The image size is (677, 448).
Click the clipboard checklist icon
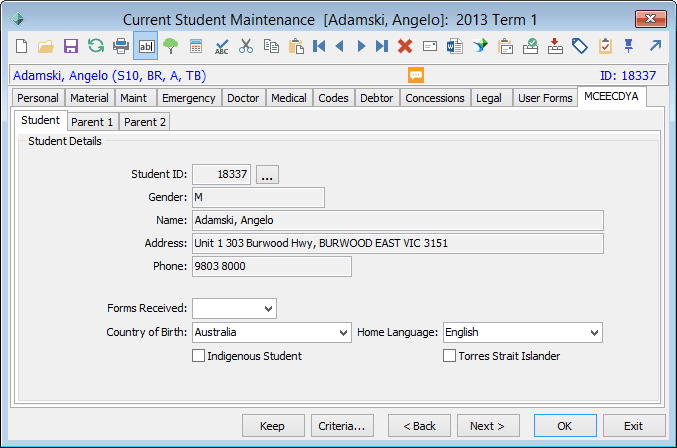coord(605,46)
